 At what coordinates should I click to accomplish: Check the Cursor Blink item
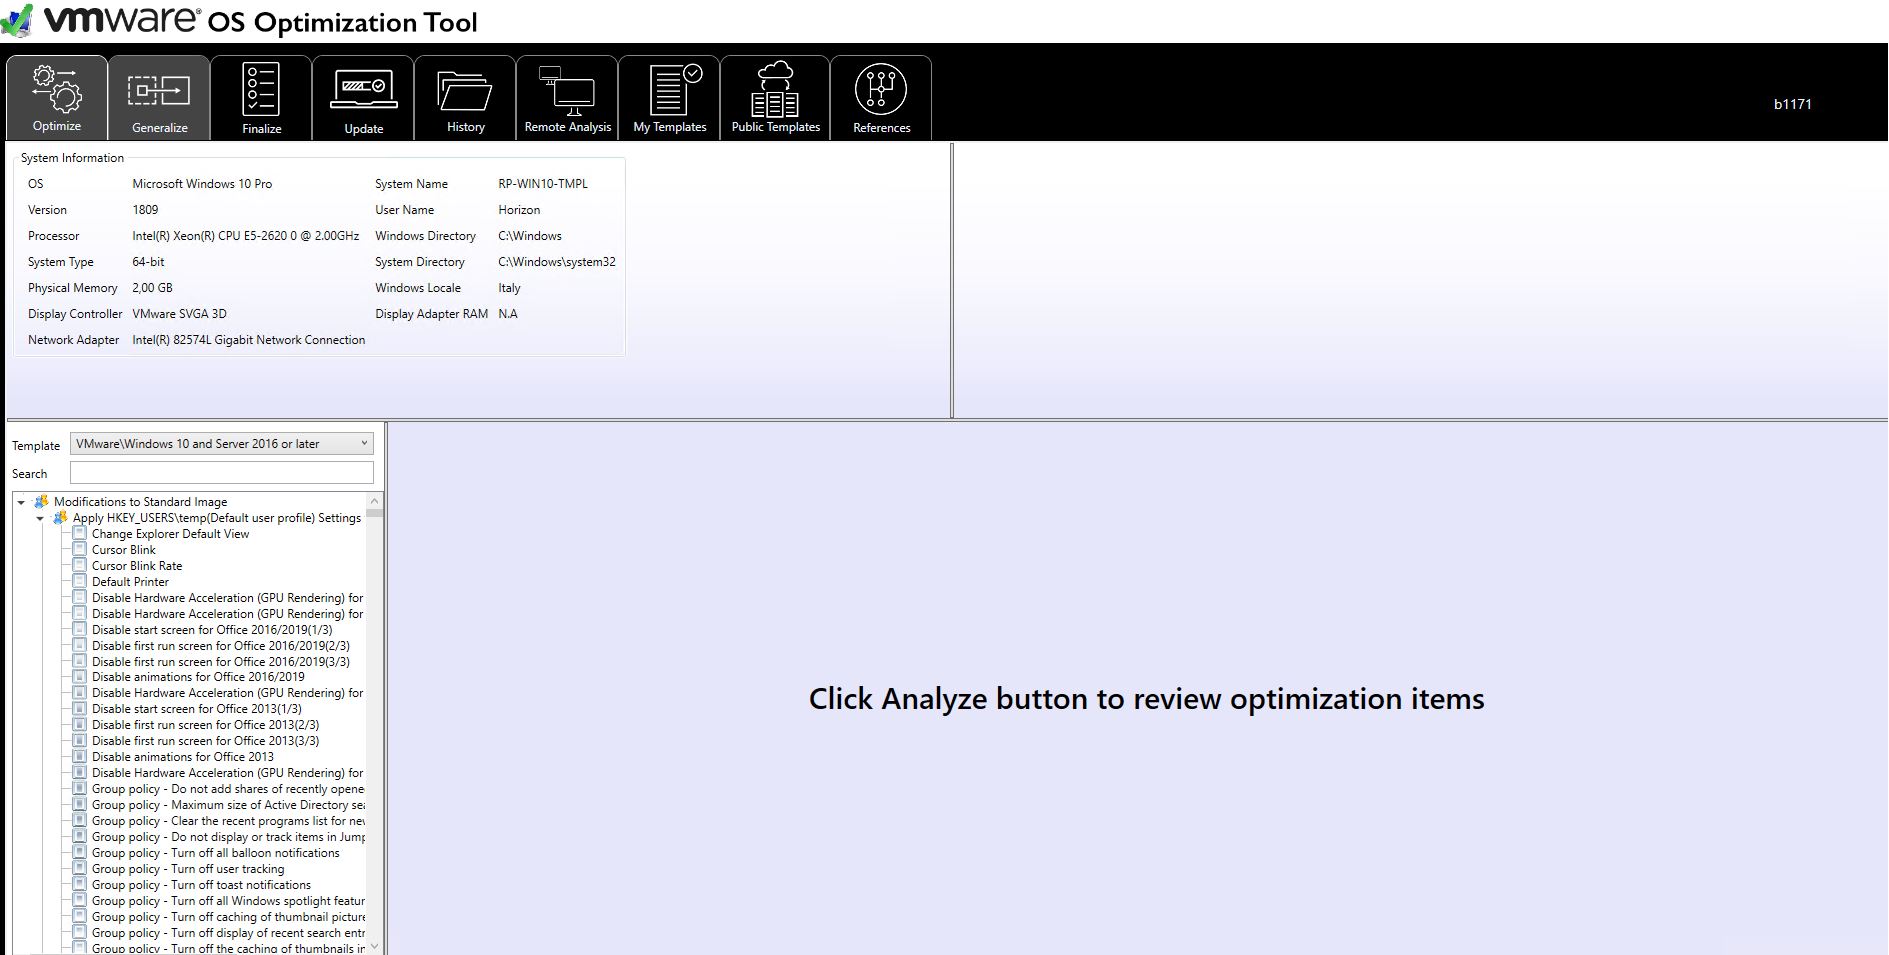pyautogui.click(x=80, y=549)
